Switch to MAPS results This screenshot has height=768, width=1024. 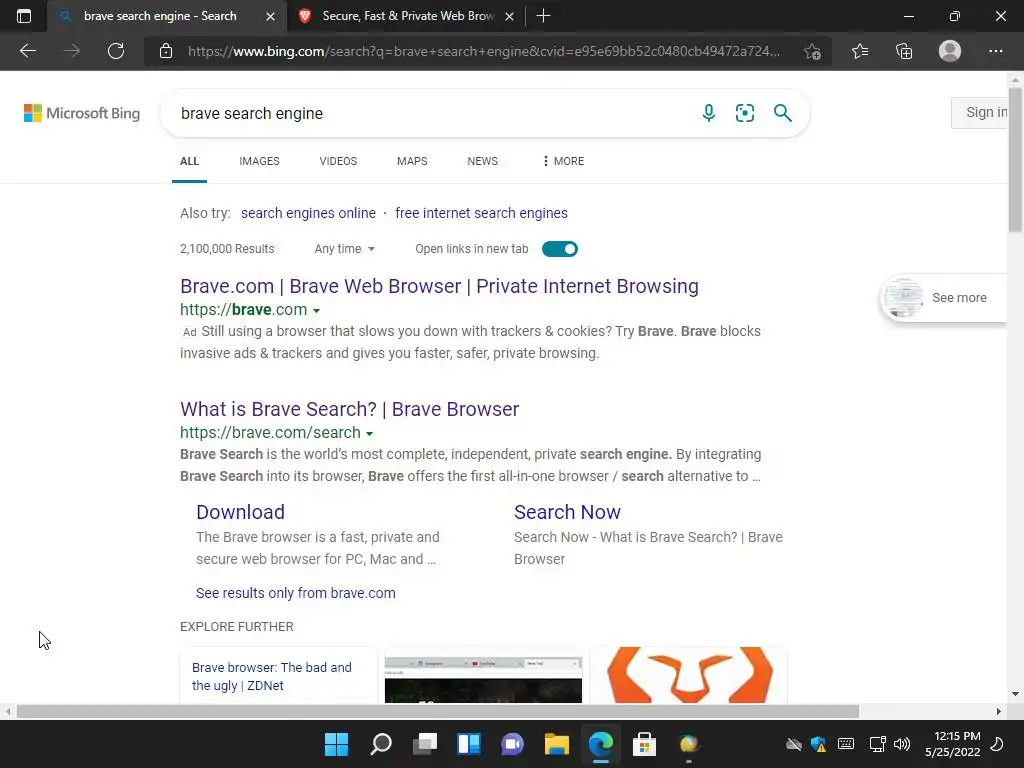click(x=412, y=161)
